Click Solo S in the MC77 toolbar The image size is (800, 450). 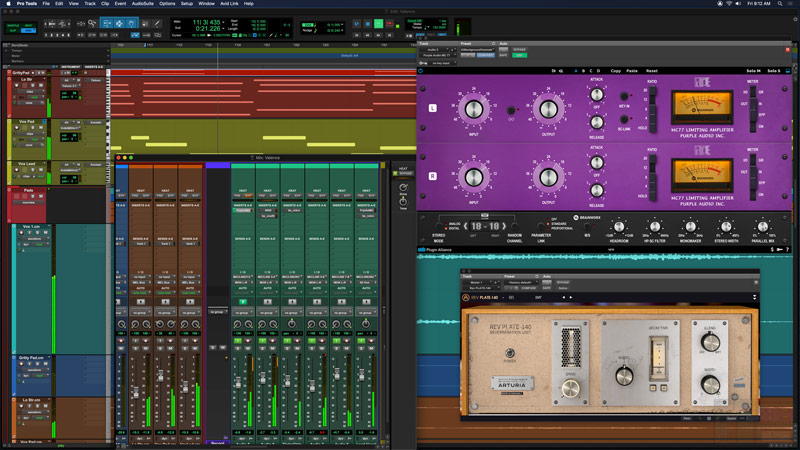coord(773,71)
